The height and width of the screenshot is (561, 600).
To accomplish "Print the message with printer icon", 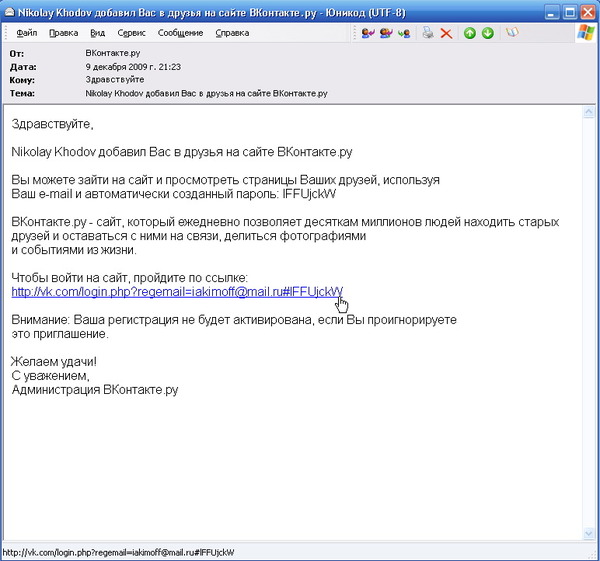I will pyautogui.click(x=428, y=33).
